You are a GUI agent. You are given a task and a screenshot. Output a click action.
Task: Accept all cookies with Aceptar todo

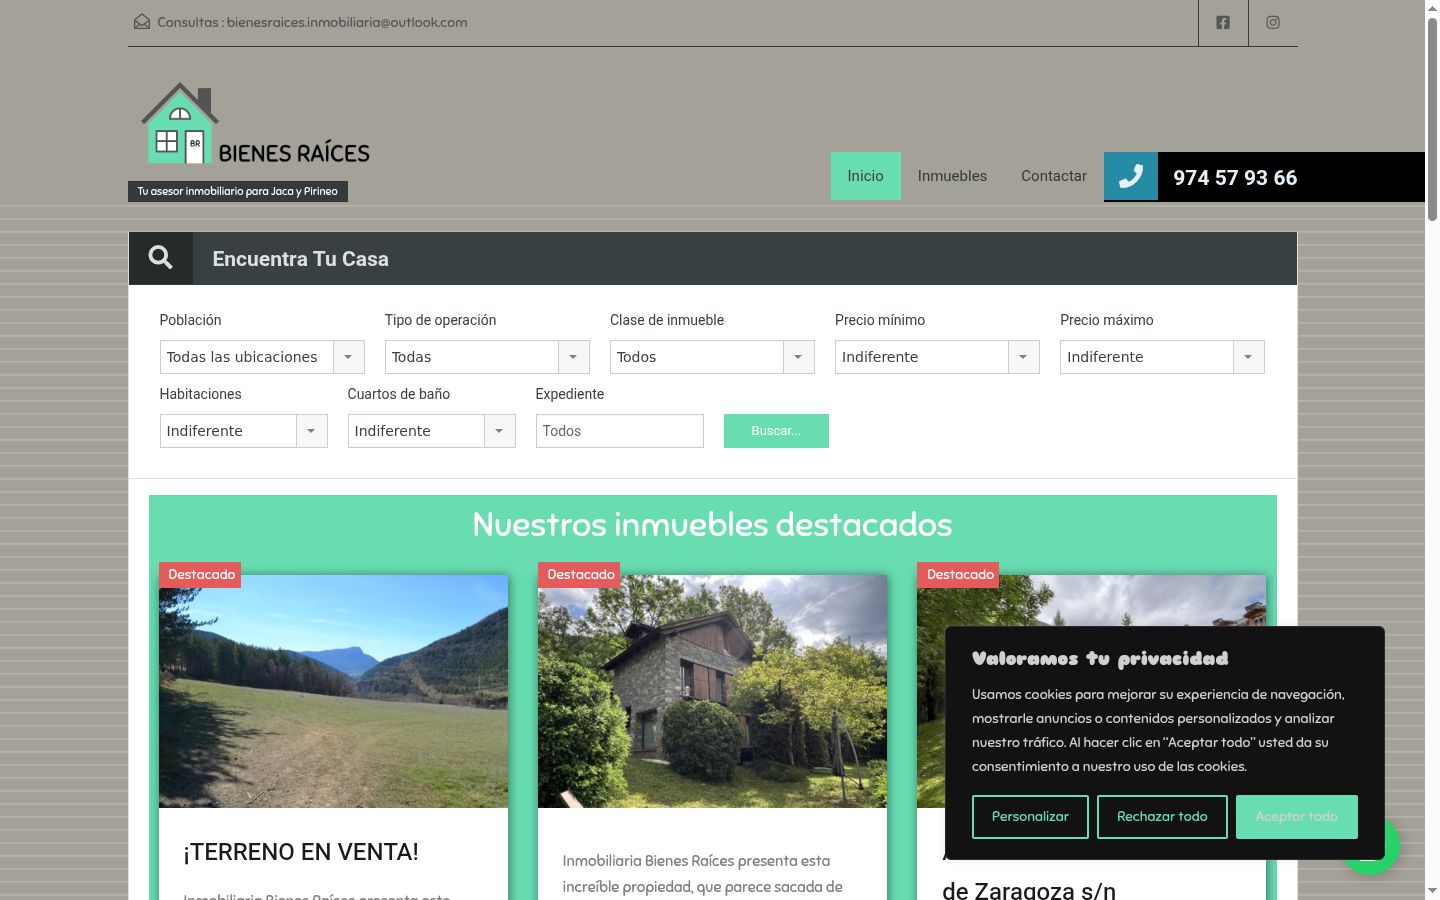pos(1297,817)
